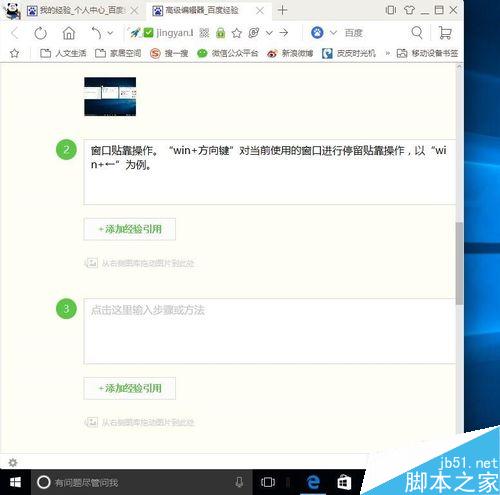The height and width of the screenshot is (495, 500).
Task: Open a new tab with plus button
Action: coord(282,10)
